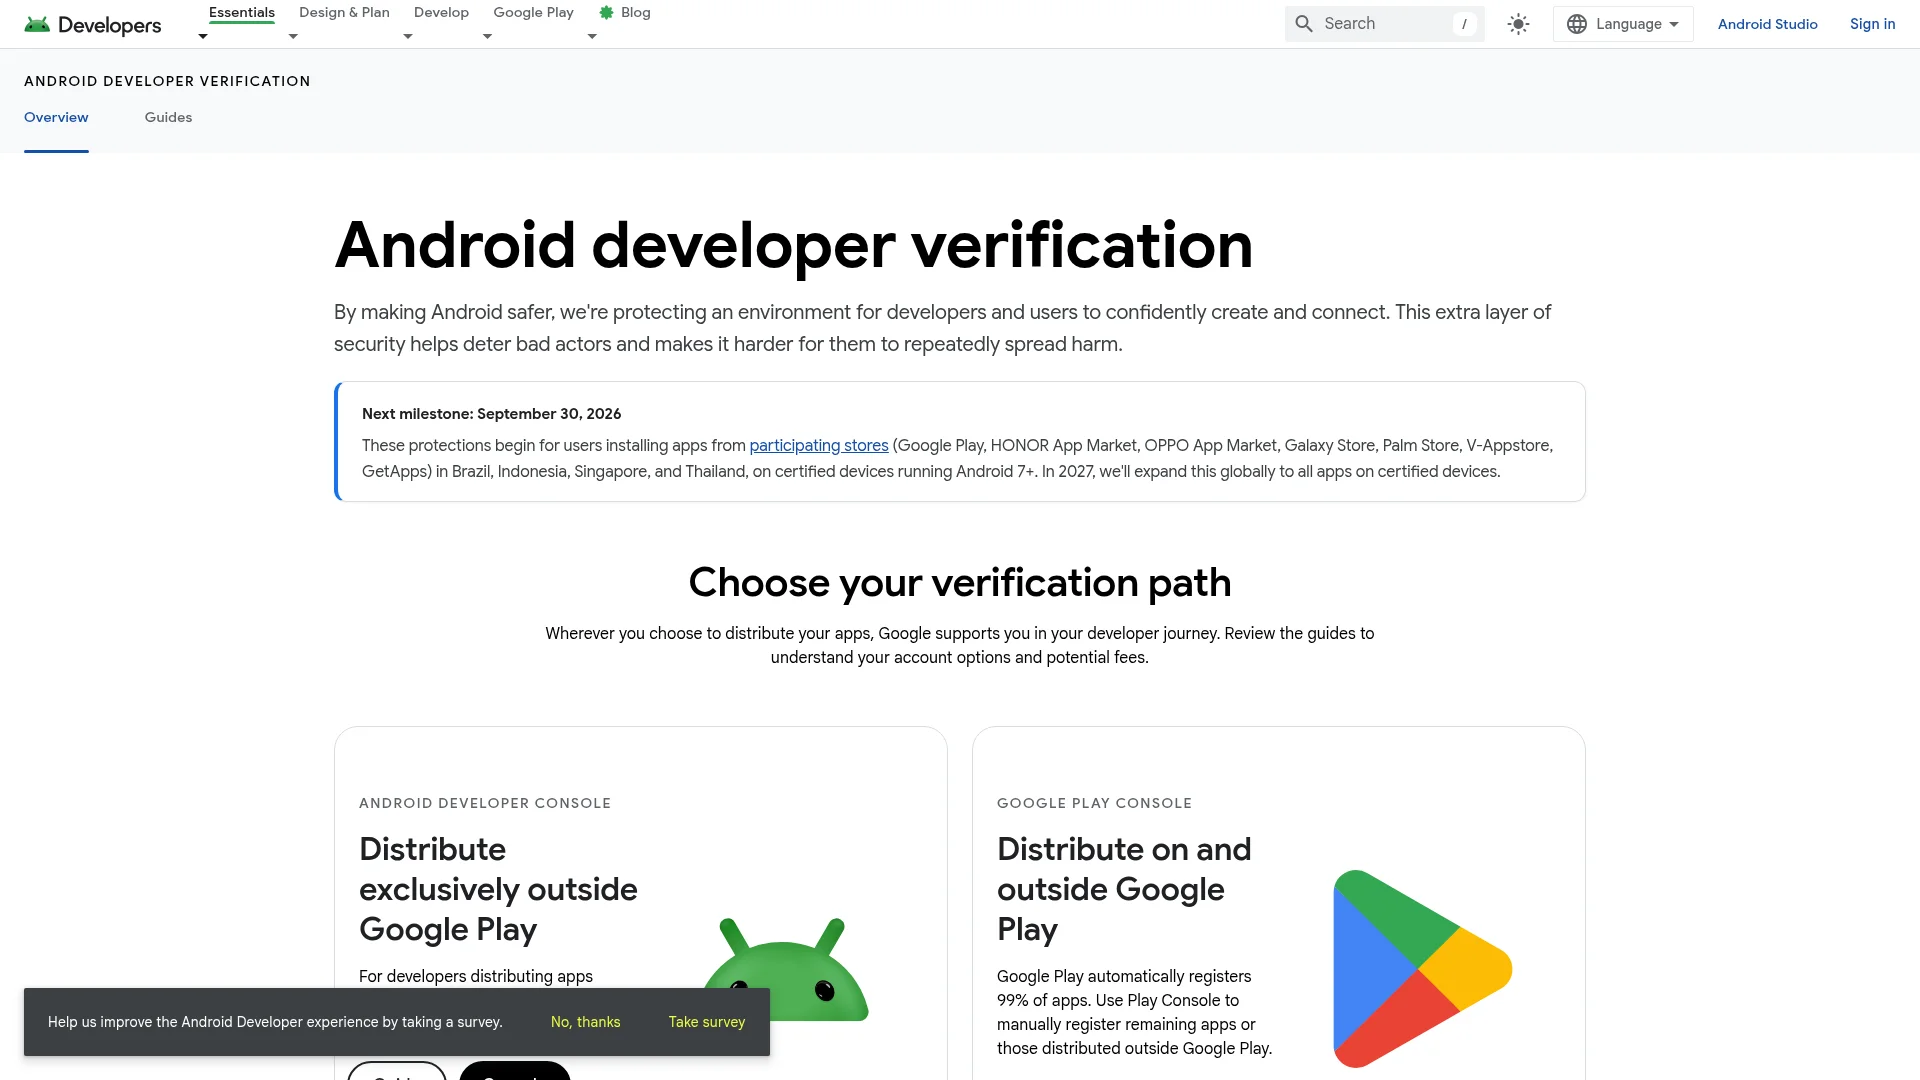
Task: Expand the Develop dropdown arrow
Action: (x=408, y=36)
